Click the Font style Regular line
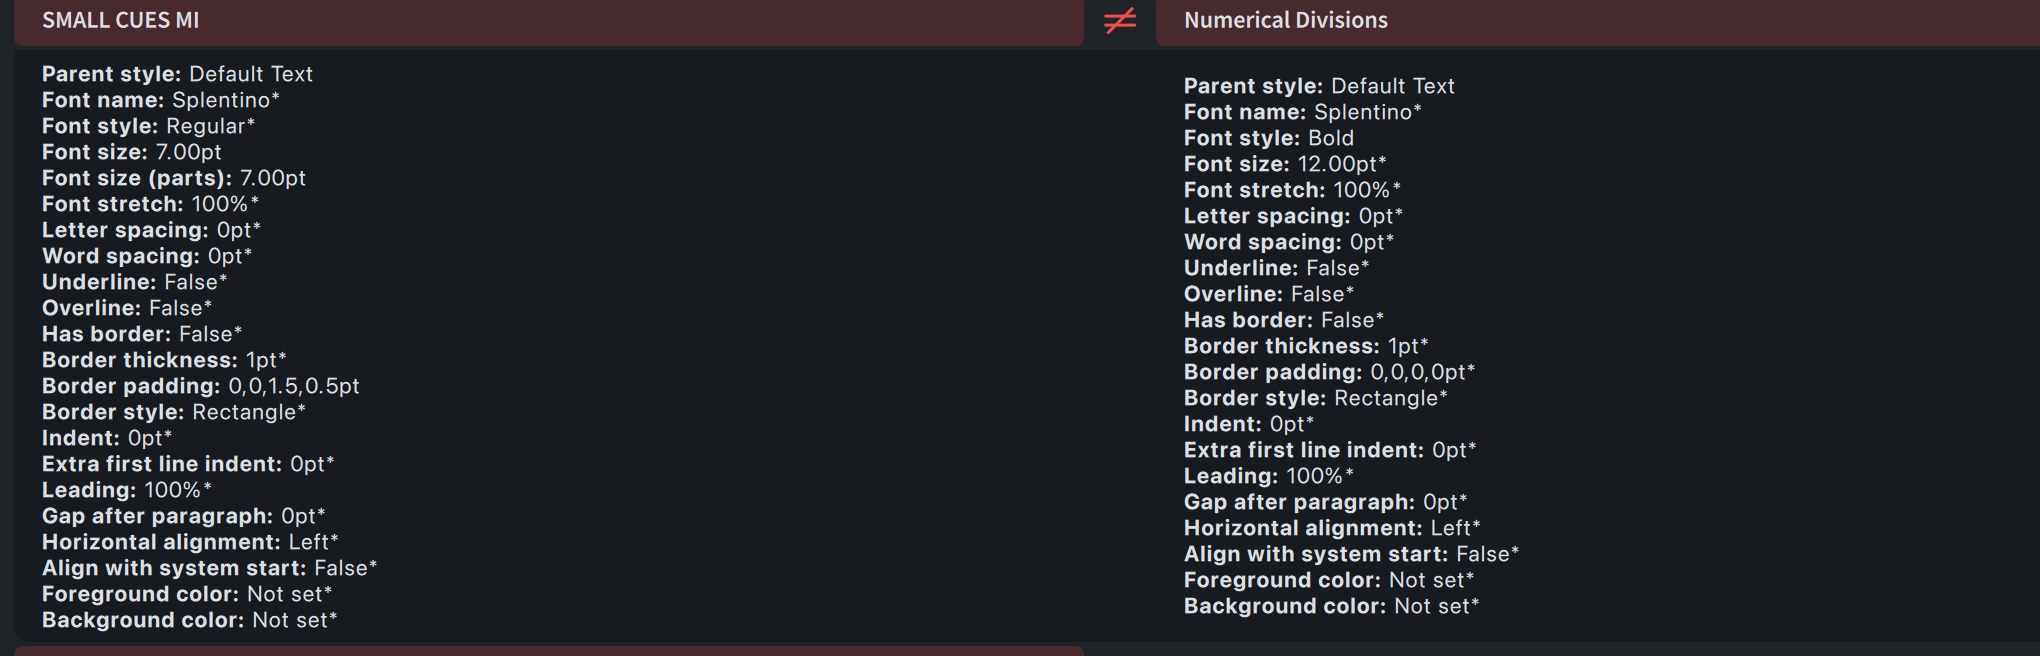Screen dimensions: 2040x656 click(x=148, y=126)
